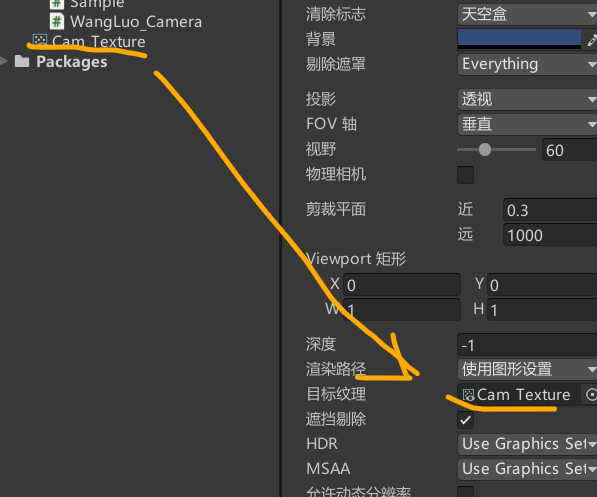Click the 渲染路径 property label
This screenshot has width=597, height=497.
(x=335, y=369)
